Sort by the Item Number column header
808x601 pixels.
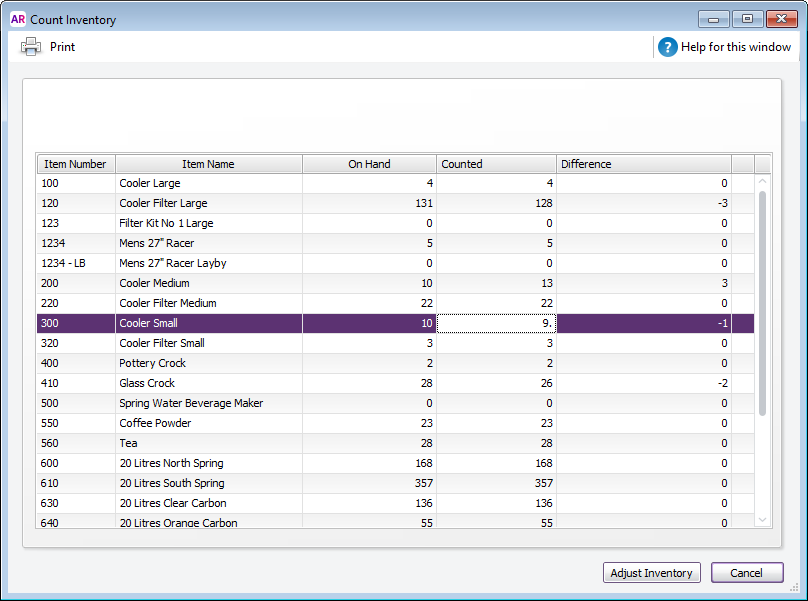pyautogui.click(x=76, y=164)
